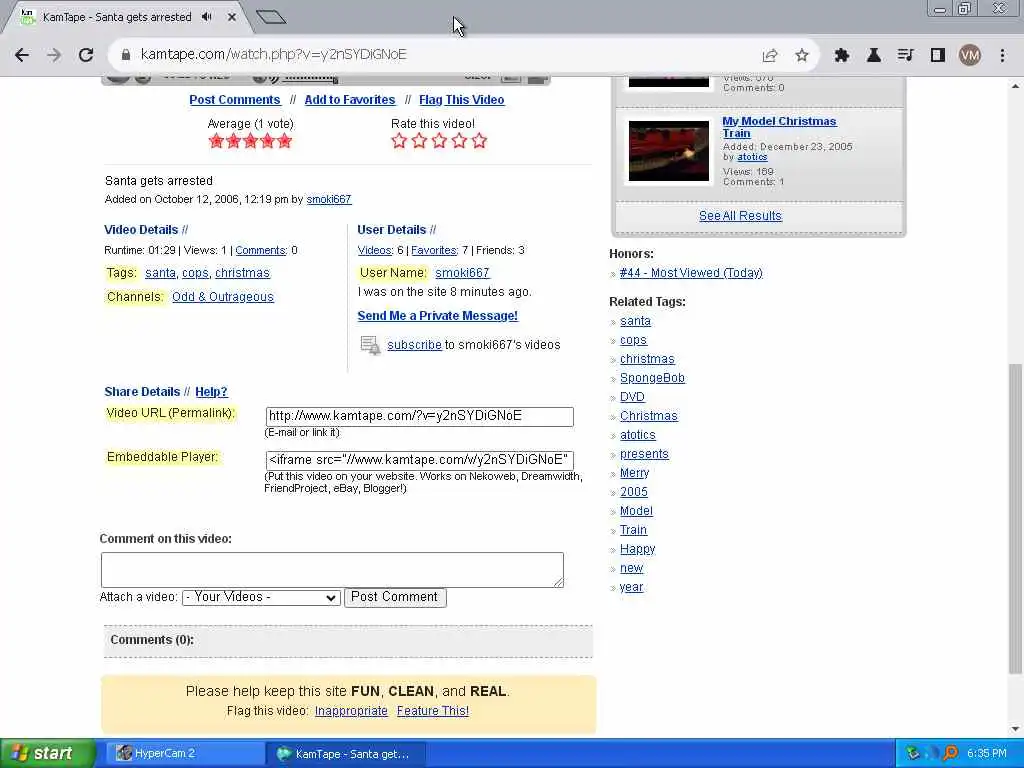Screen dimensions: 1024x768
Task: Click the Feature This! link
Action: coord(432,711)
